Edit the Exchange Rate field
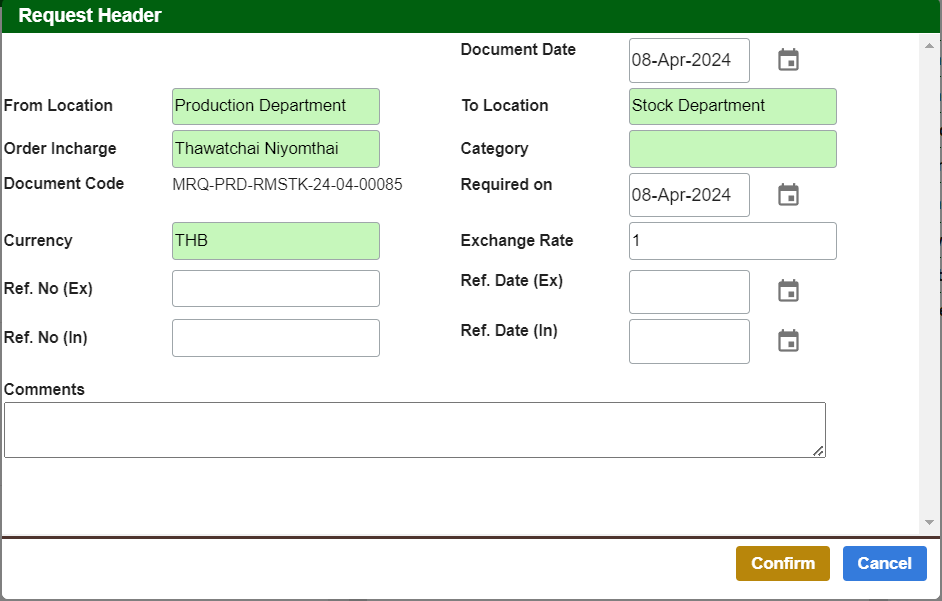The height and width of the screenshot is (601, 942). point(732,241)
